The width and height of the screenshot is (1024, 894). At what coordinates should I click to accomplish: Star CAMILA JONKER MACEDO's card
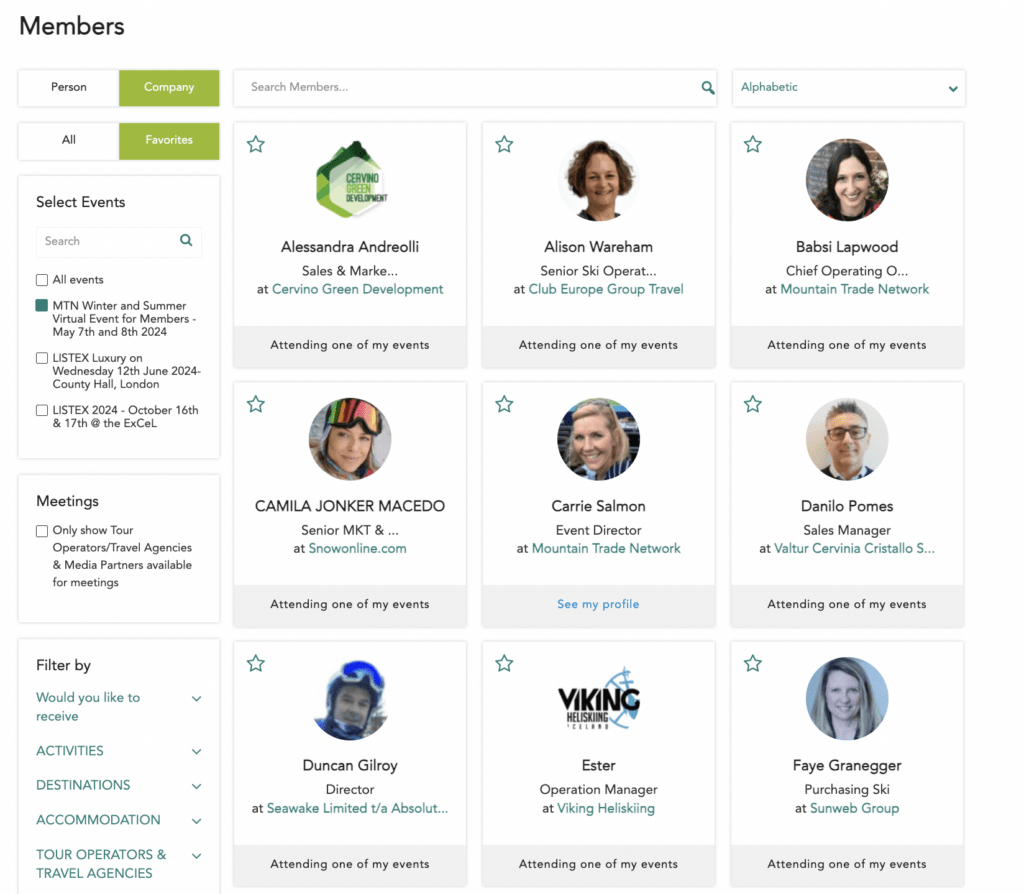pyautogui.click(x=255, y=404)
